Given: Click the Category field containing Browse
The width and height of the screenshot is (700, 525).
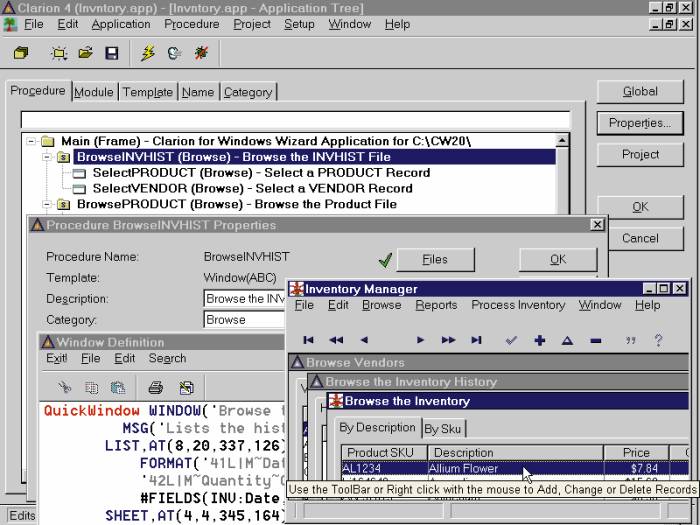Looking at the screenshot, I should [245, 320].
